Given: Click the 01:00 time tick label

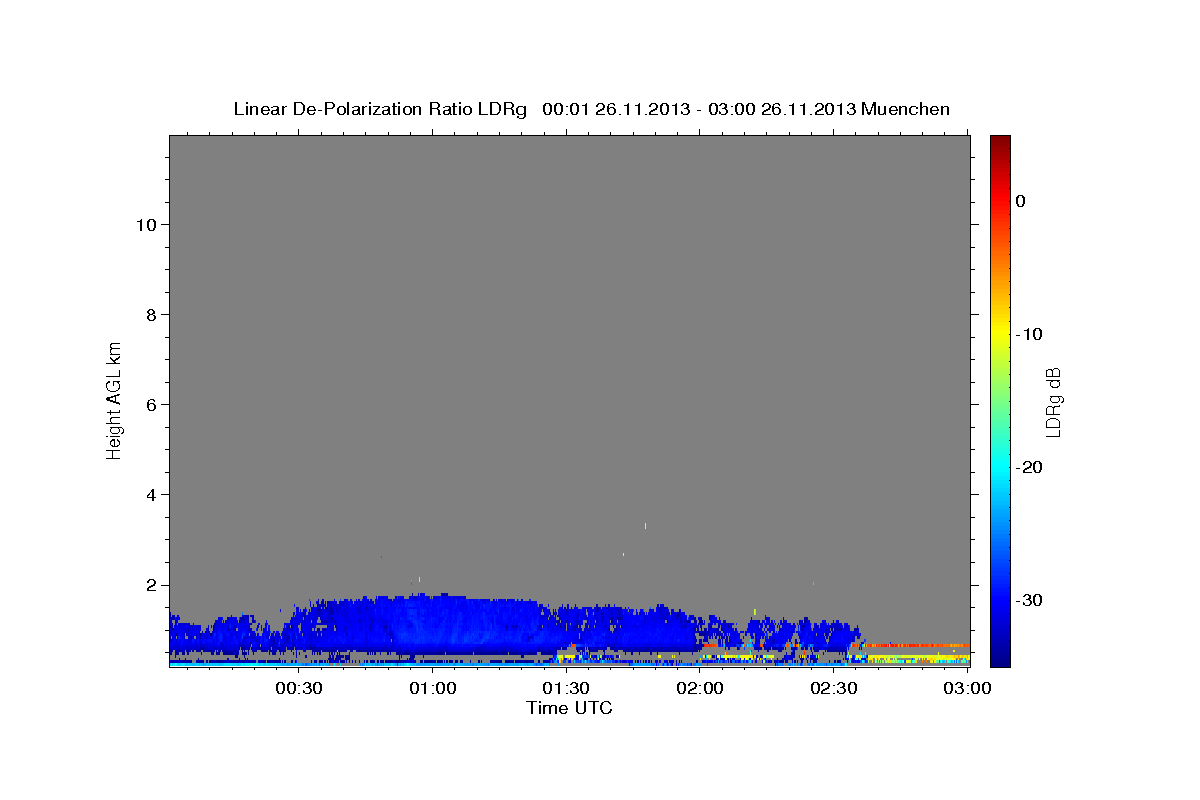Looking at the screenshot, I should point(433,688).
